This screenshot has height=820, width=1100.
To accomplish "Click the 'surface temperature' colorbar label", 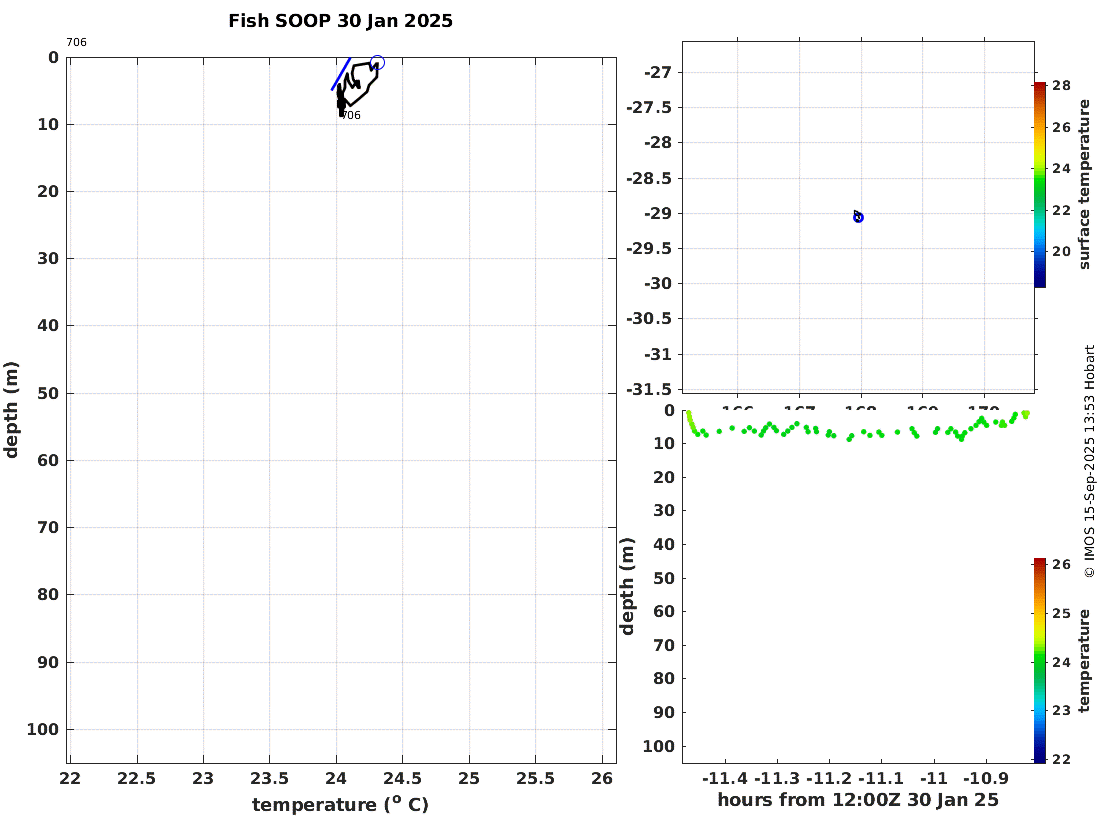I will (x=1085, y=184).
